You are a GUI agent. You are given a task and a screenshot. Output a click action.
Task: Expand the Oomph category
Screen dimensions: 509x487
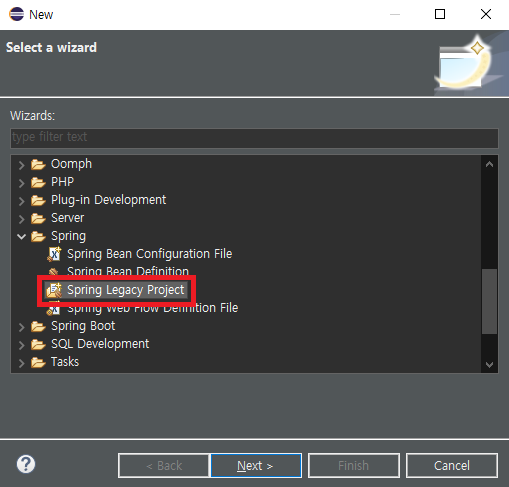(x=21, y=165)
